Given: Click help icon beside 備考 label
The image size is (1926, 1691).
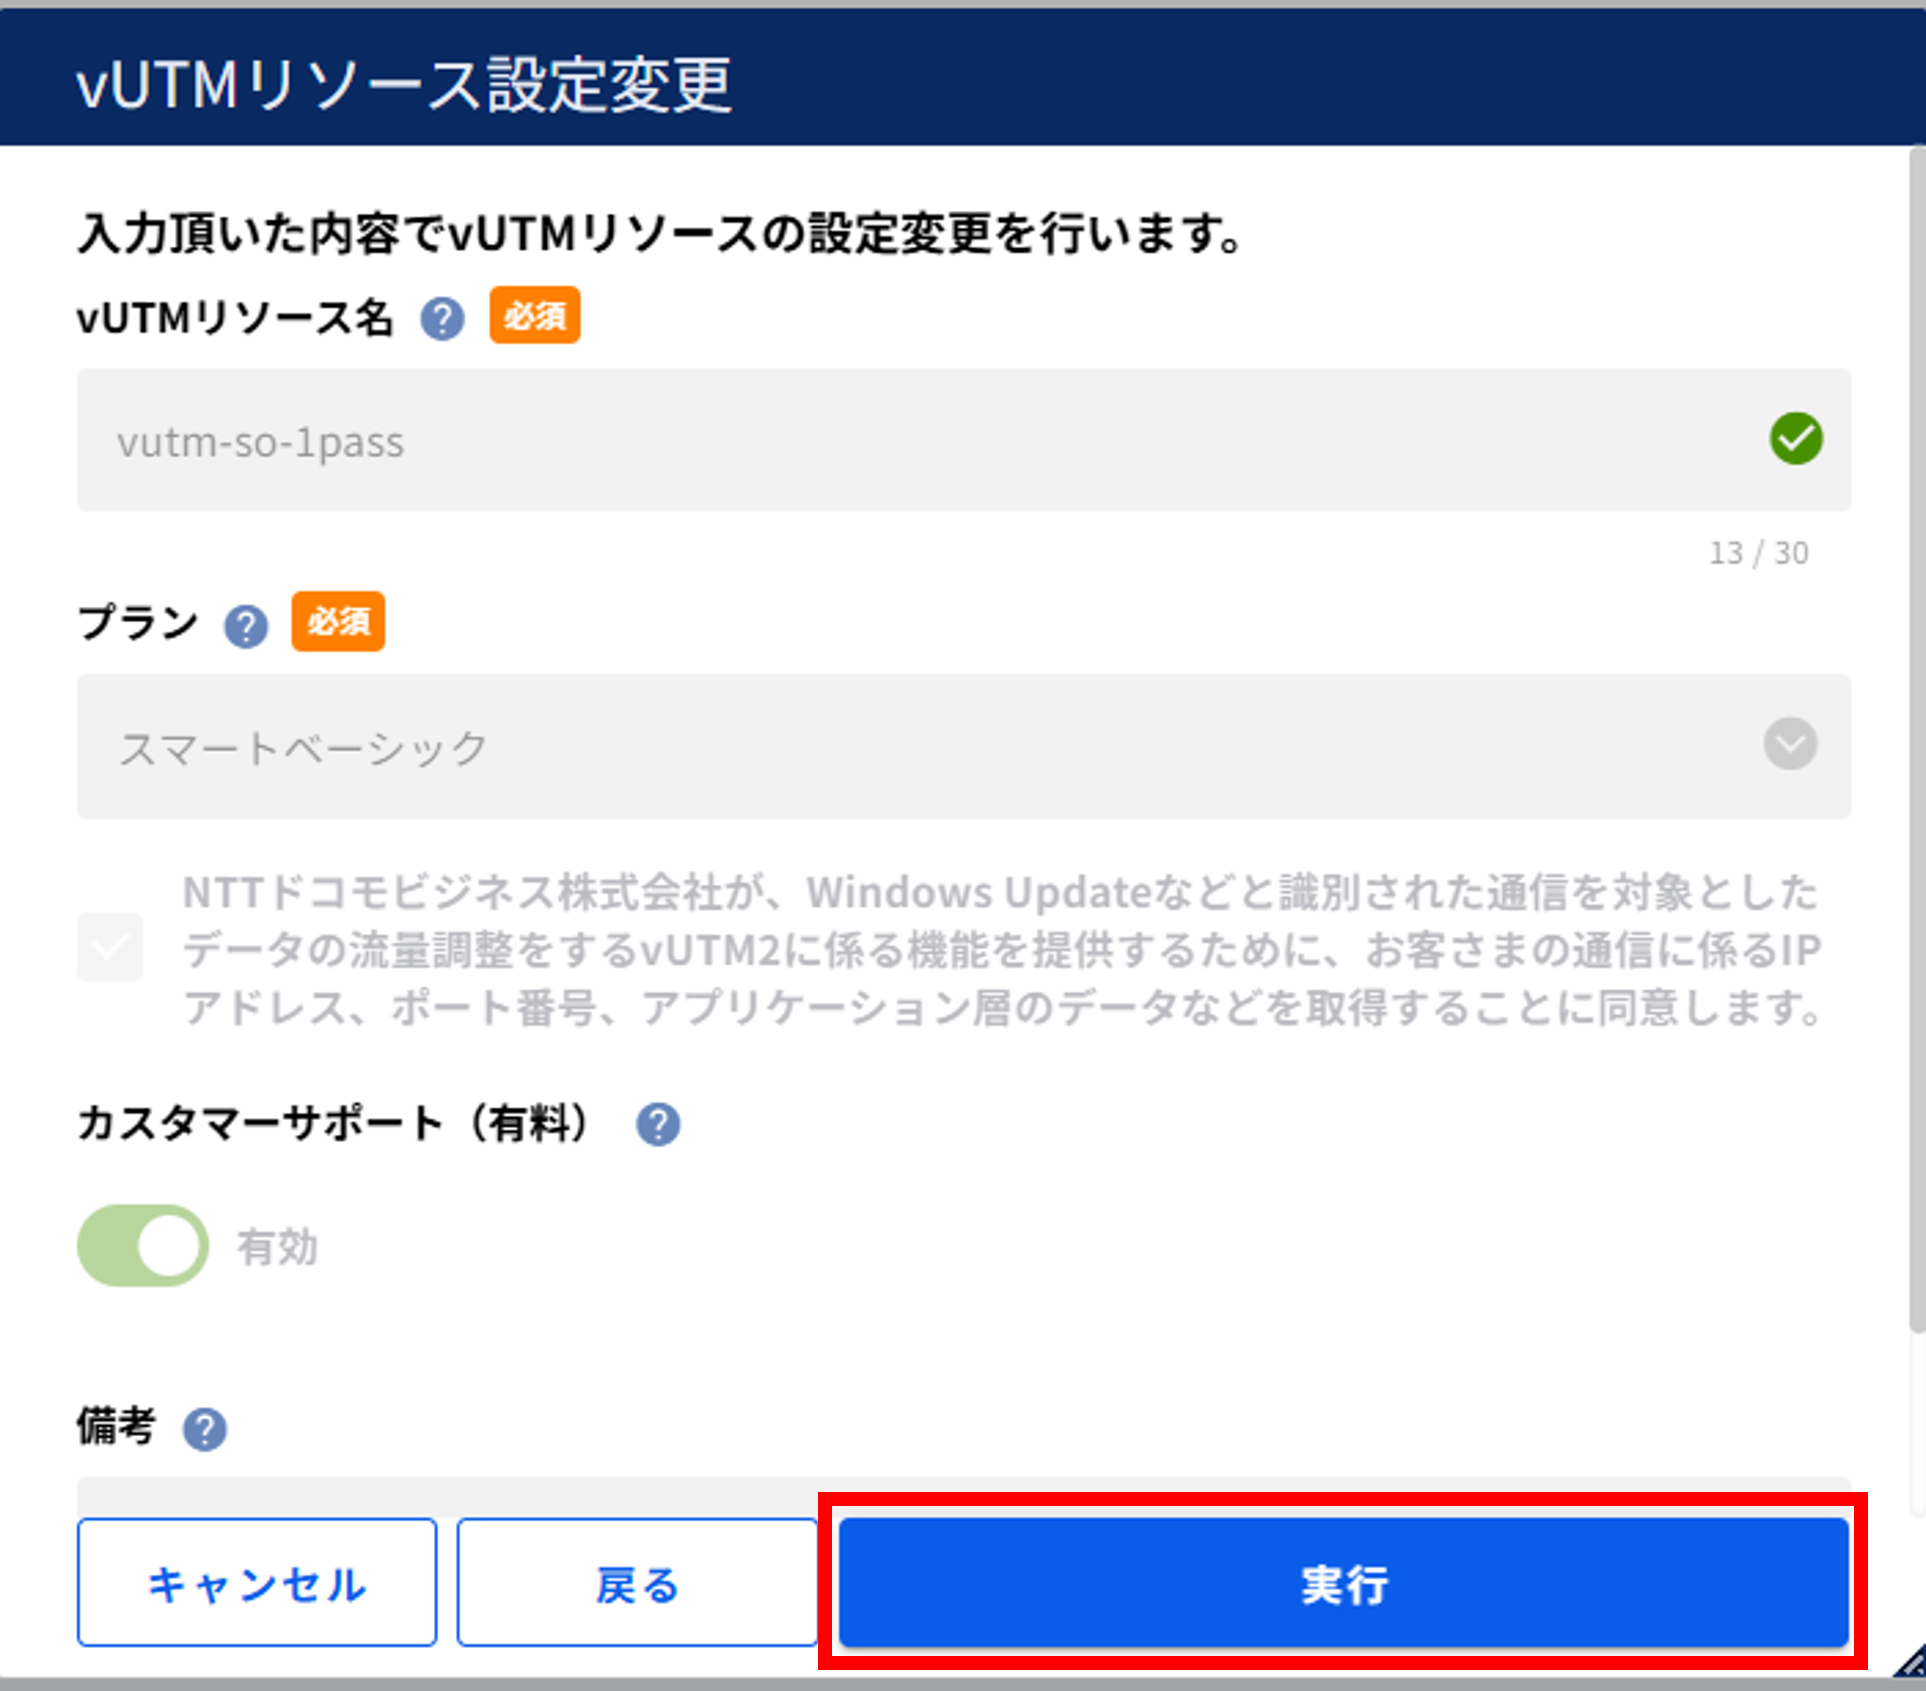Looking at the screenshot, I should coord(205,1429).
